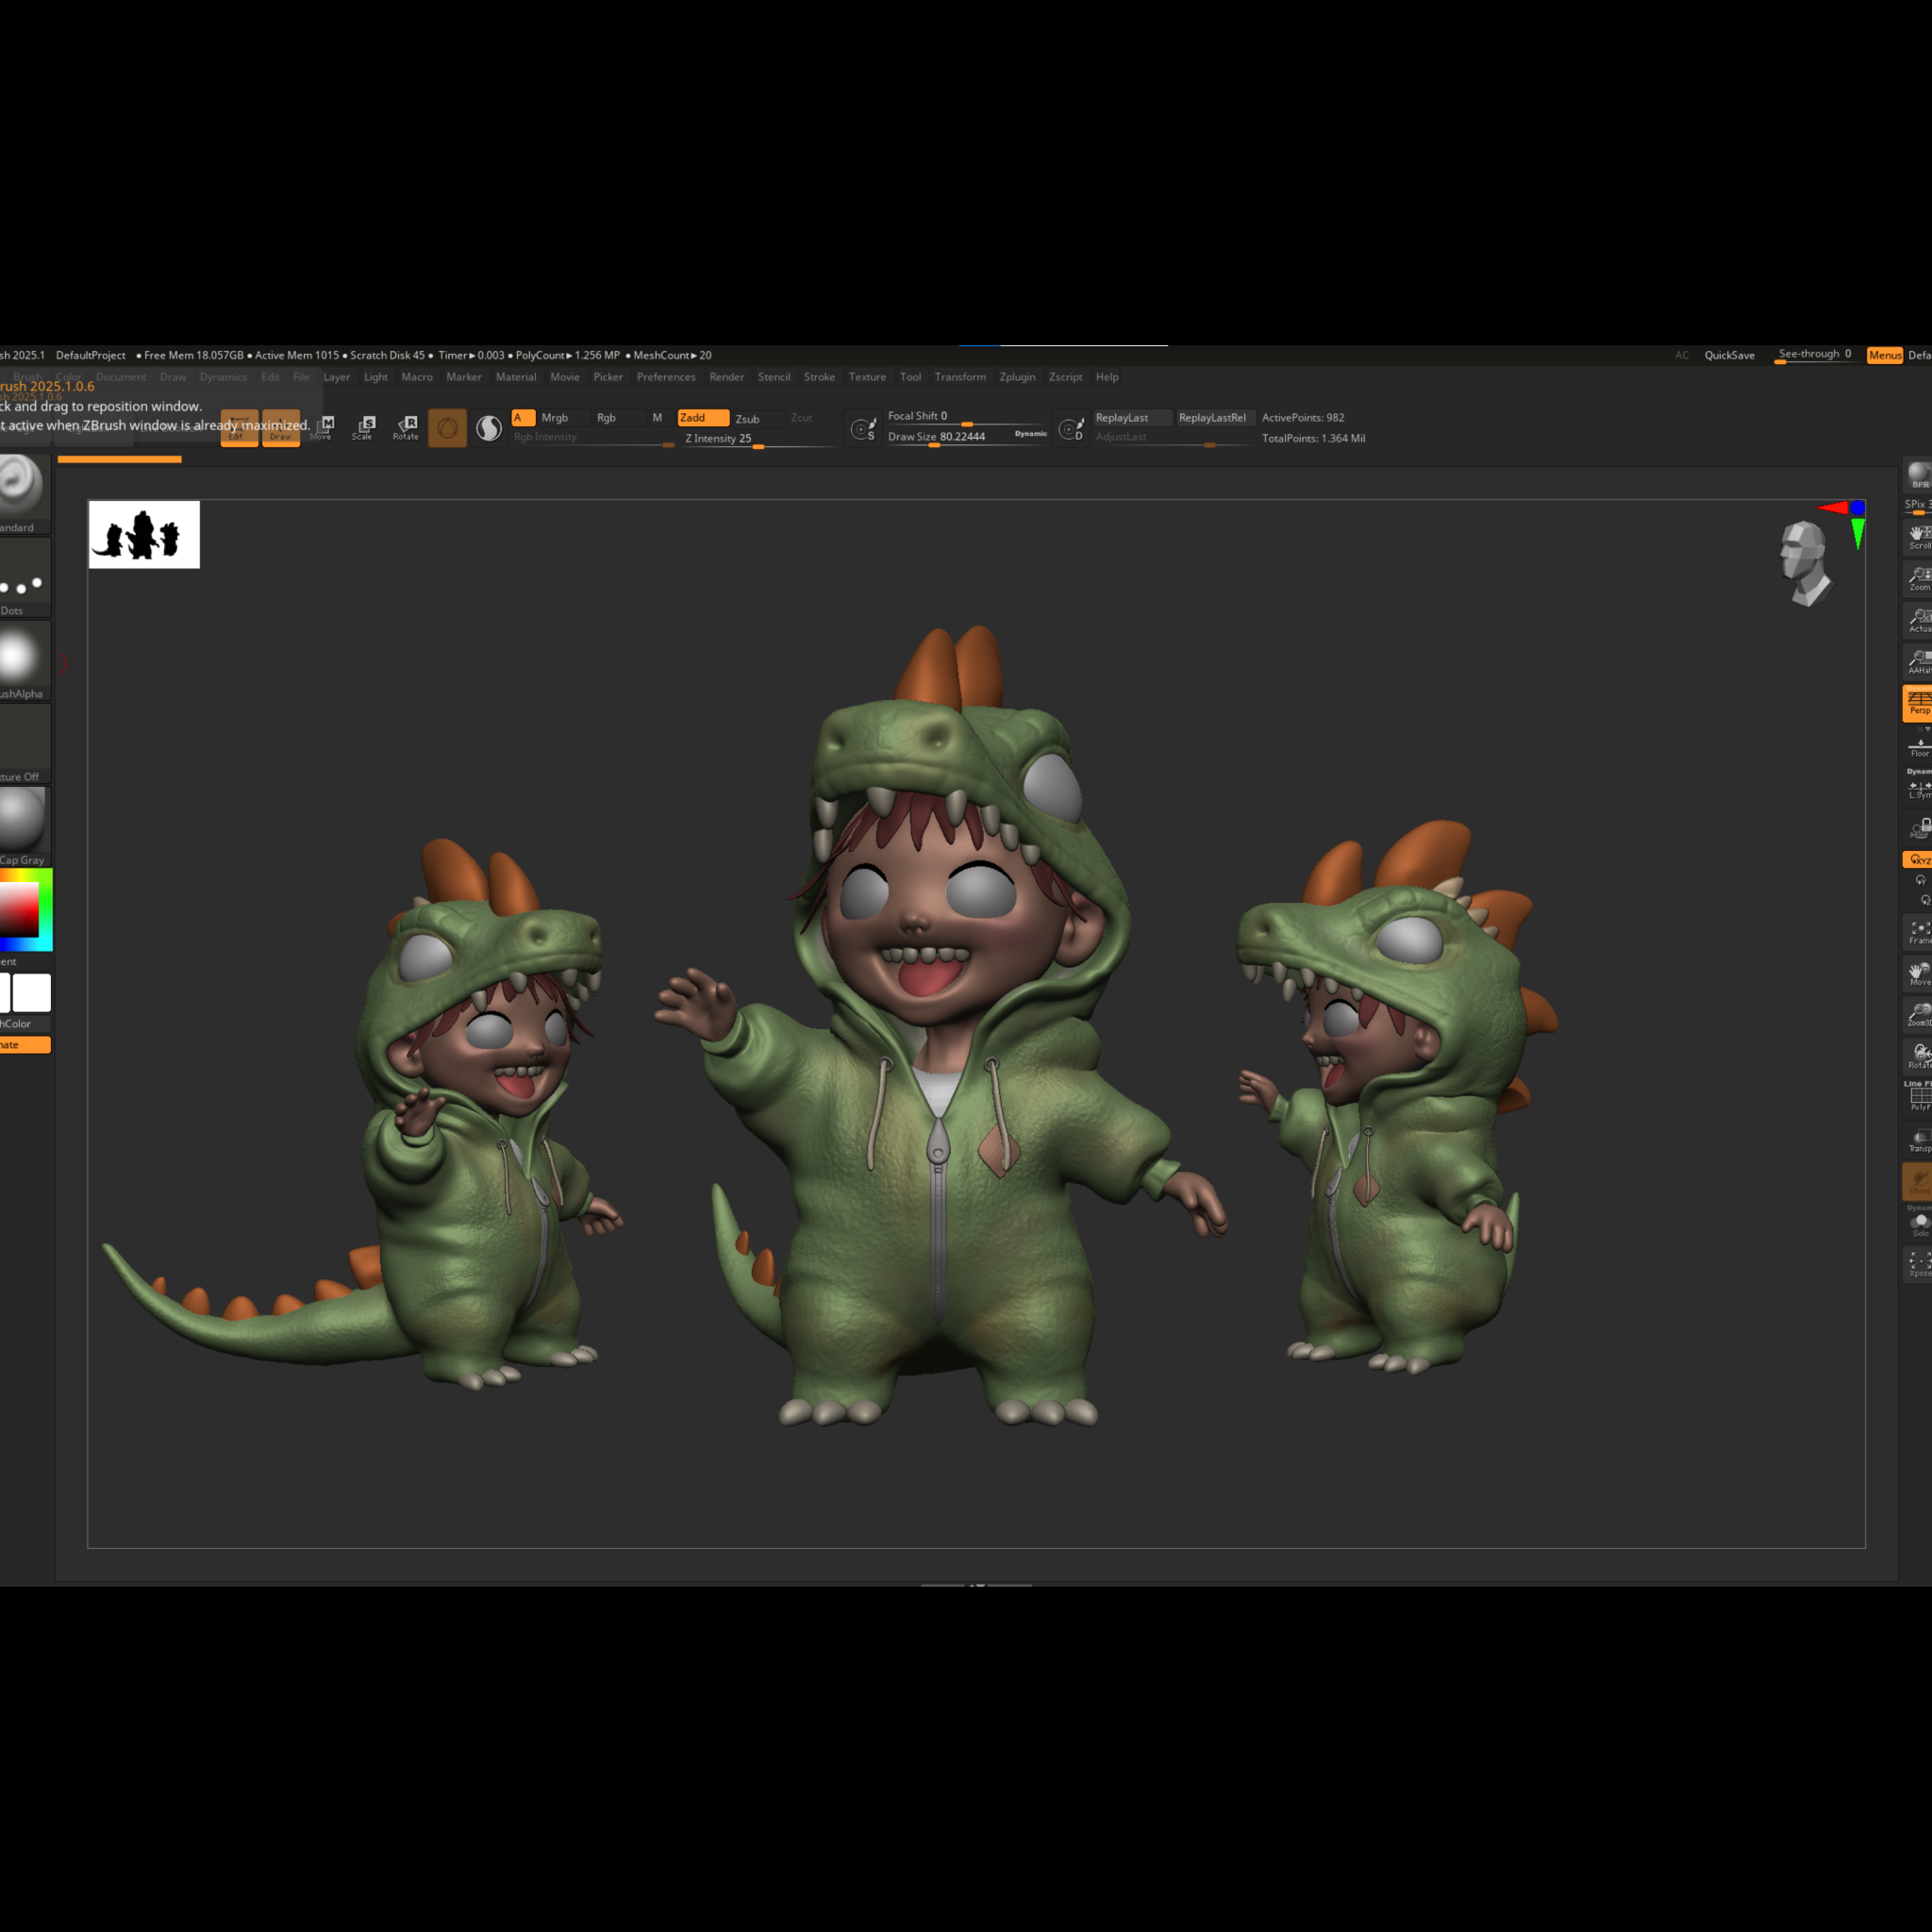The width and height of the screenshot is (1932, 1932).
Task: Click the sculptris pro sphere icon
Action: 489,428
